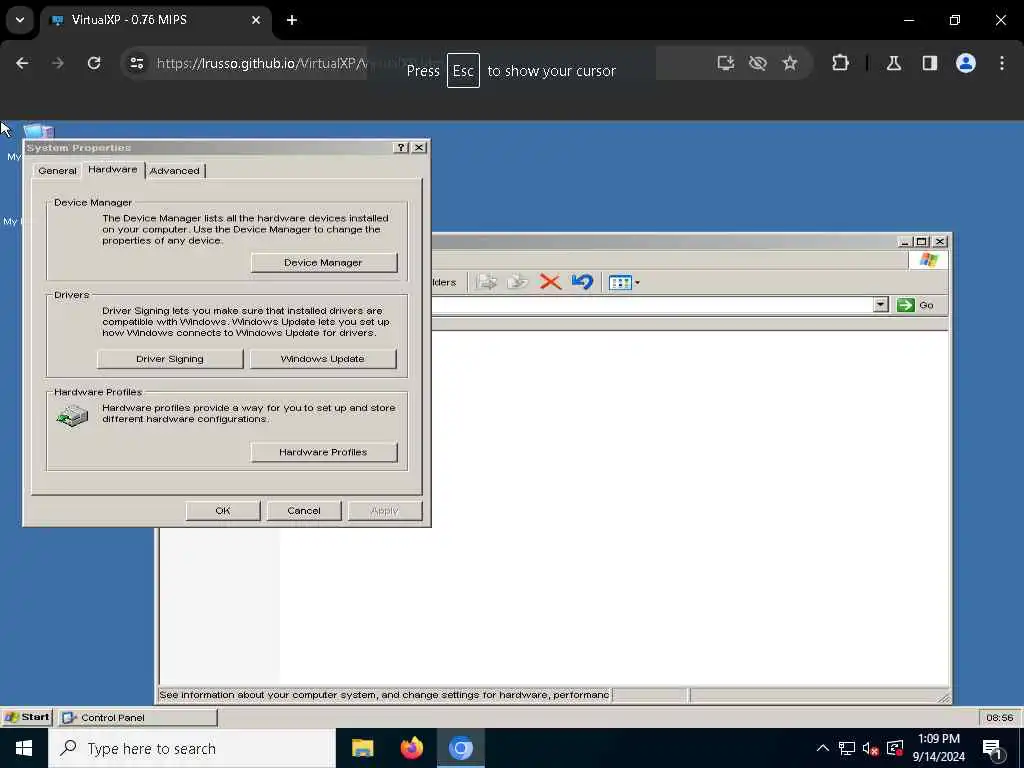Maximize the Control Panel window
1024x768 pixels.
coord(921,242)
